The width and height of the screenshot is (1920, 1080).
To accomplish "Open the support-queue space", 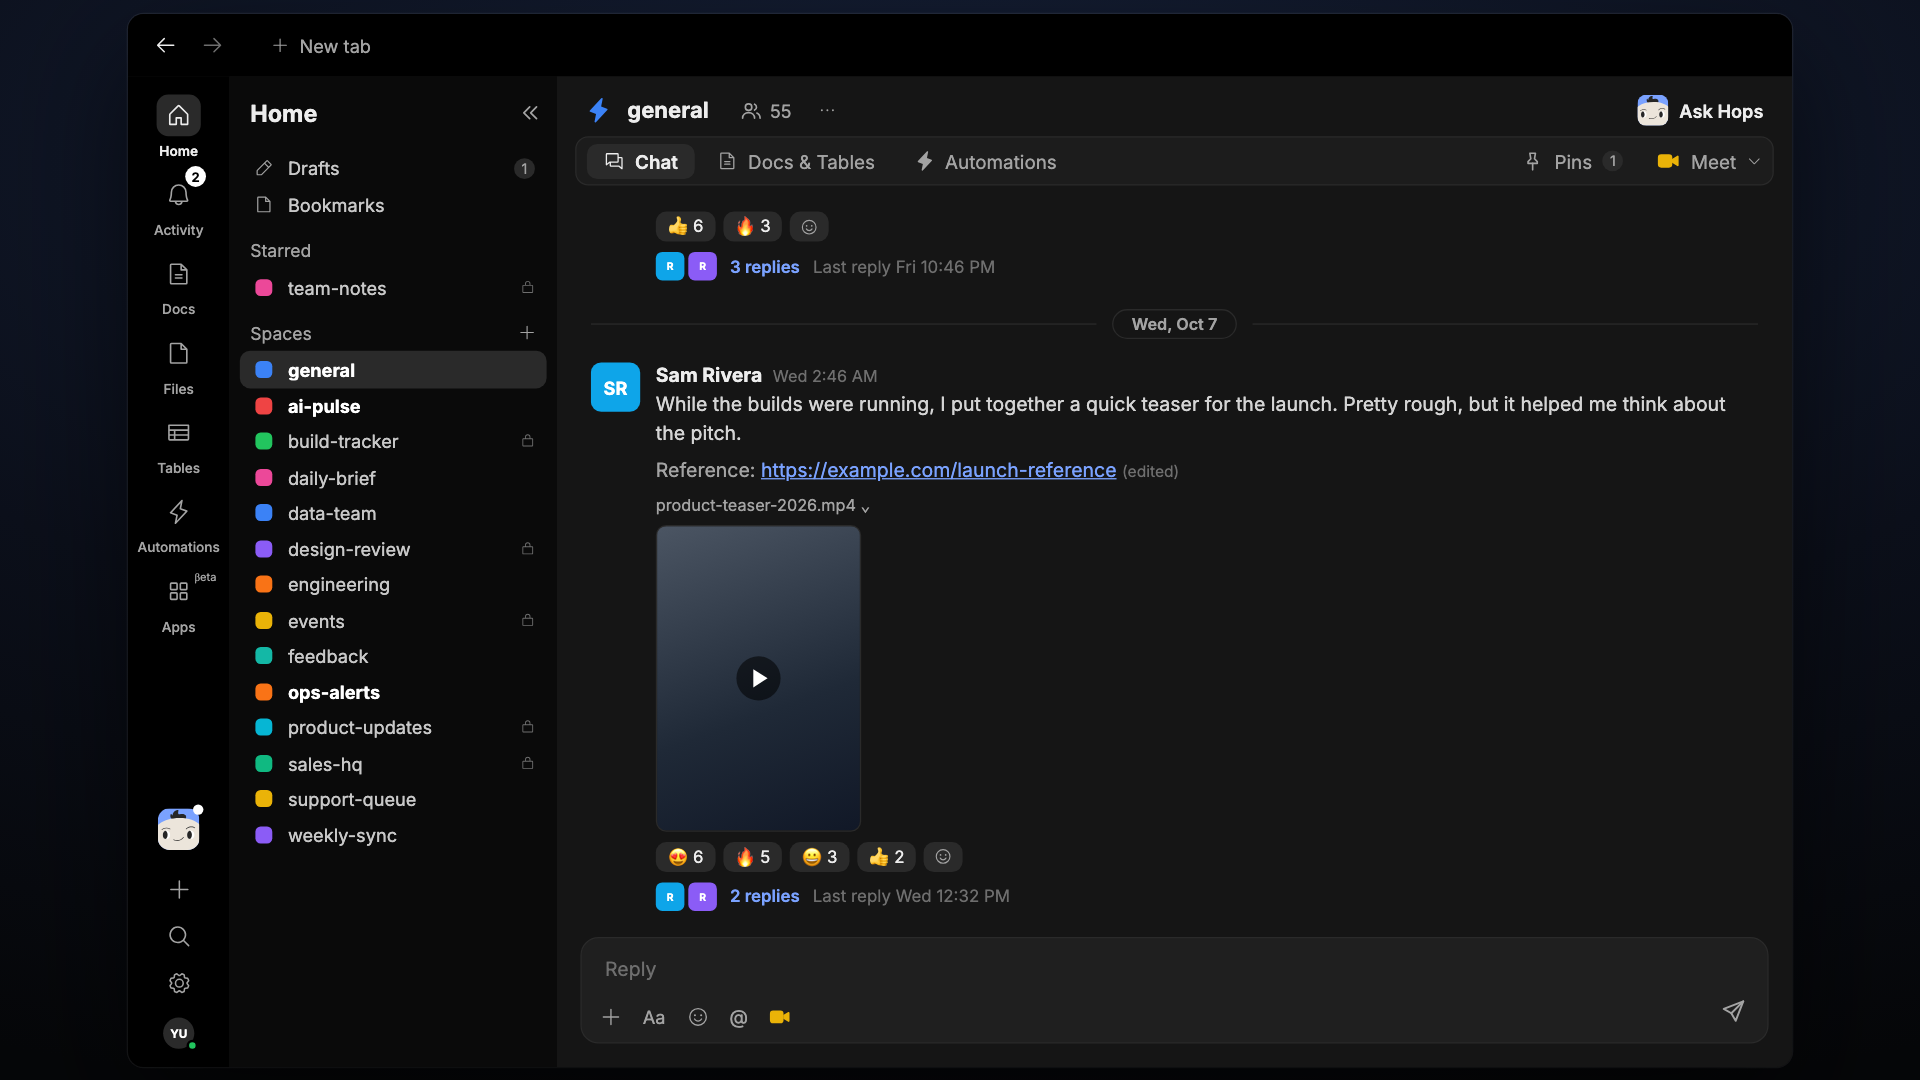I will 393,799.
